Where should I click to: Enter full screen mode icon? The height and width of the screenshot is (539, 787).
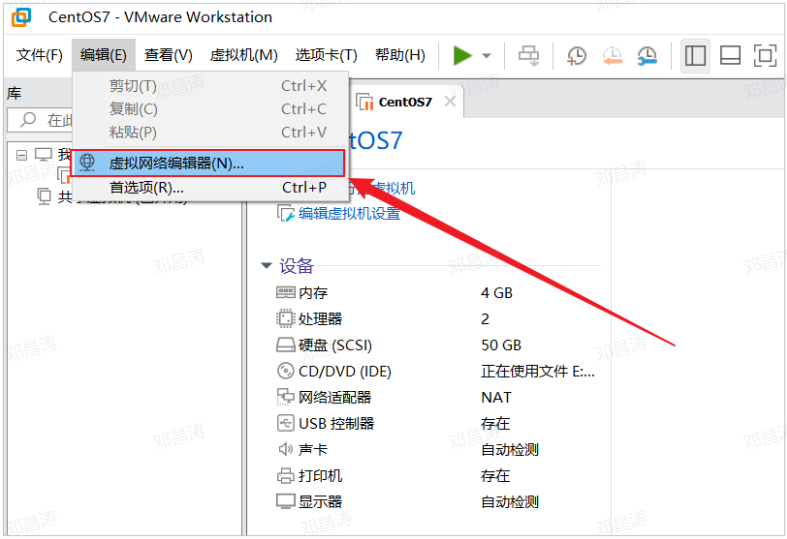764,56
